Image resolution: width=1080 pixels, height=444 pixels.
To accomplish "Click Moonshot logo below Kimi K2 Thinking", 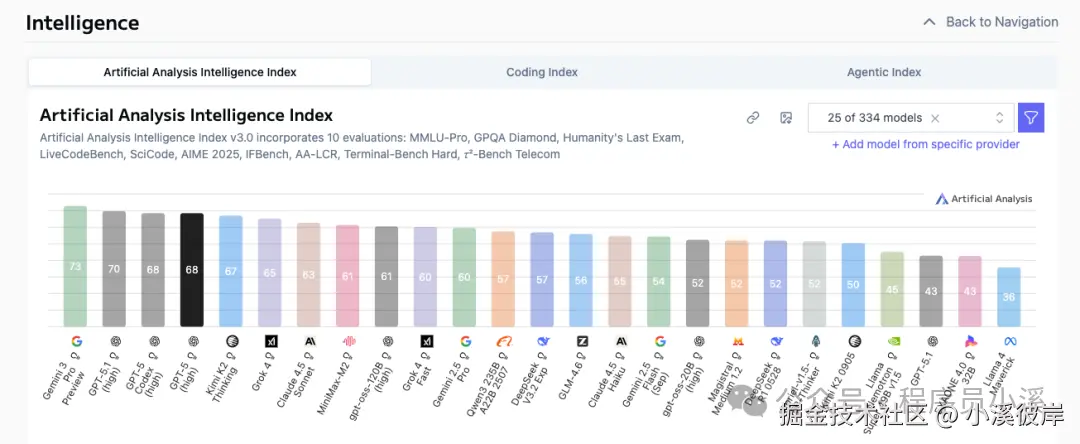I will click(231, 341).
